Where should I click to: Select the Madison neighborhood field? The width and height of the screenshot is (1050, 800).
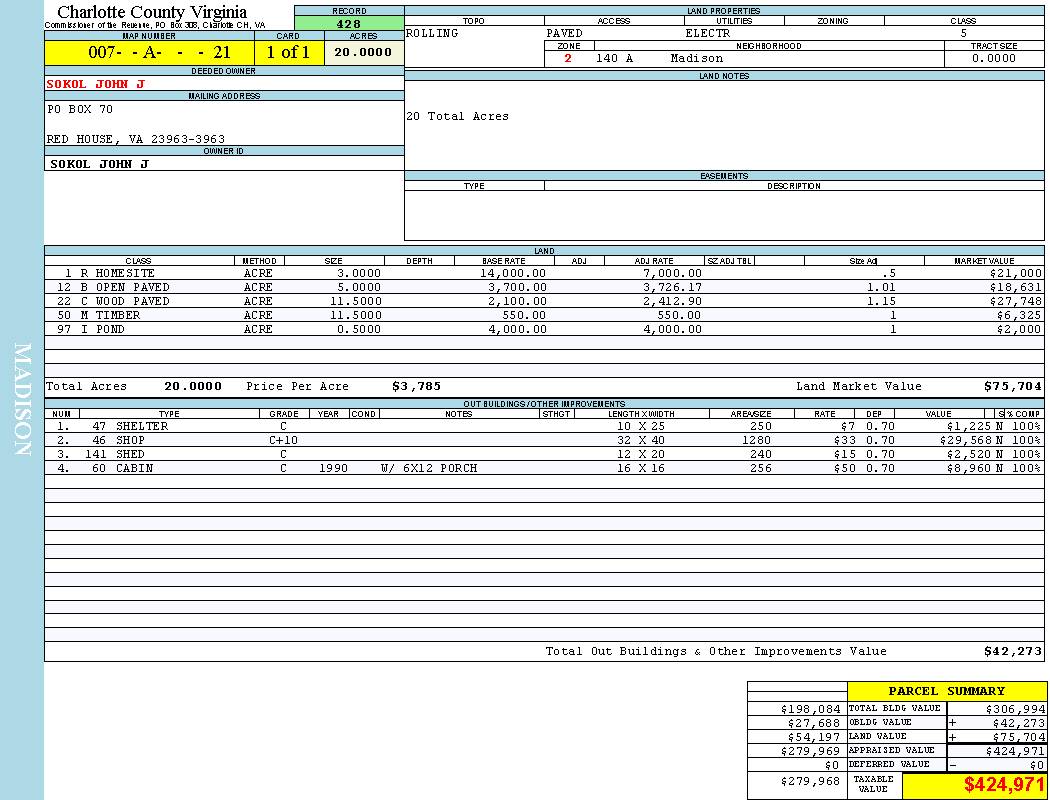tap(697, 58)
